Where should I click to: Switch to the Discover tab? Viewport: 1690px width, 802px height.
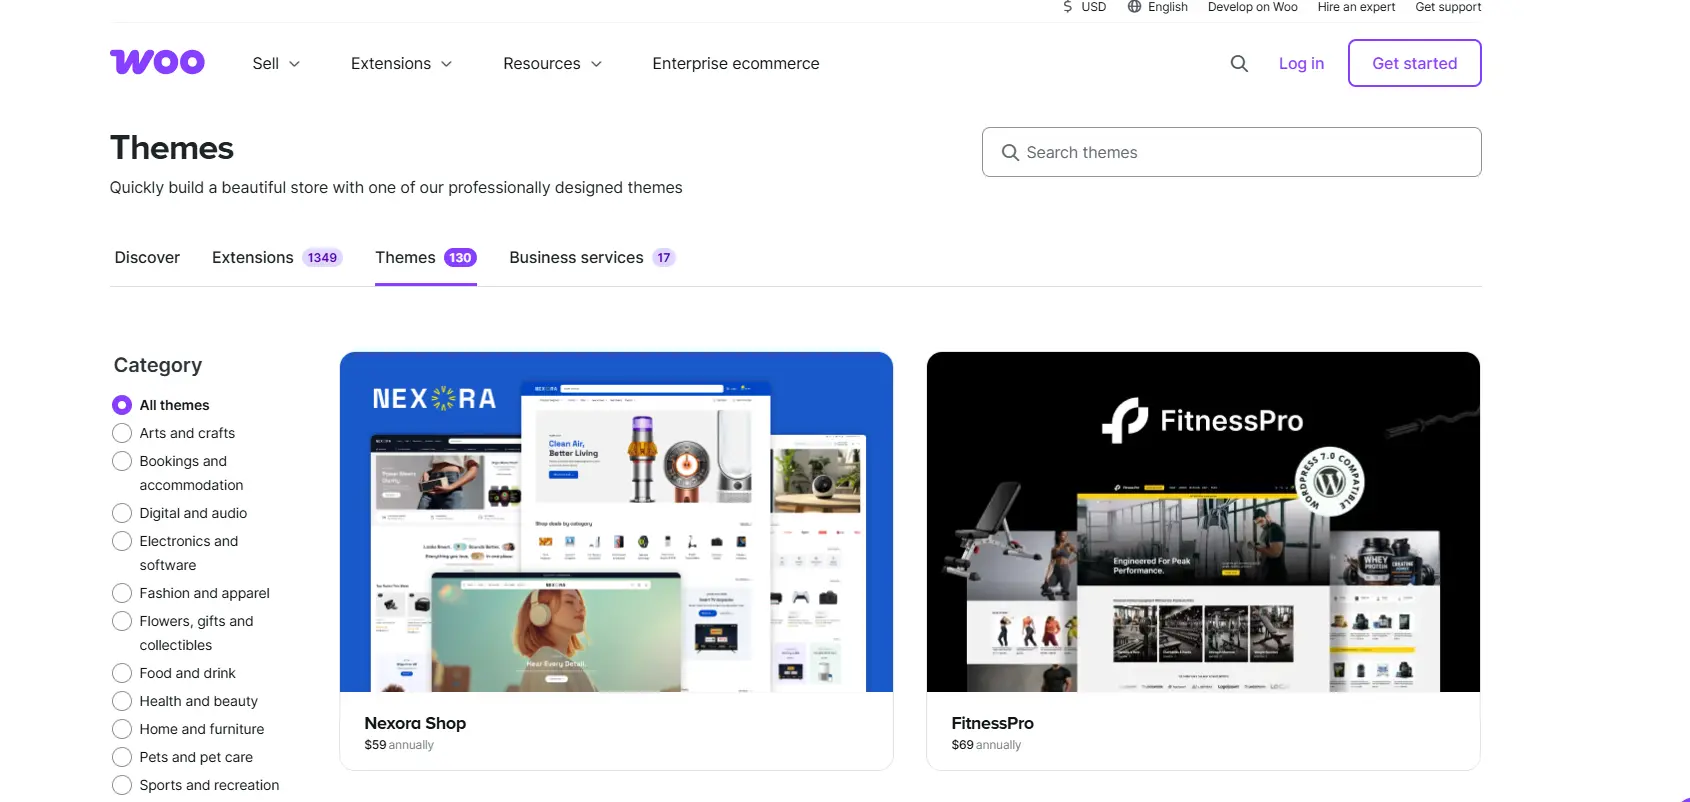click(x=147, y=257)
